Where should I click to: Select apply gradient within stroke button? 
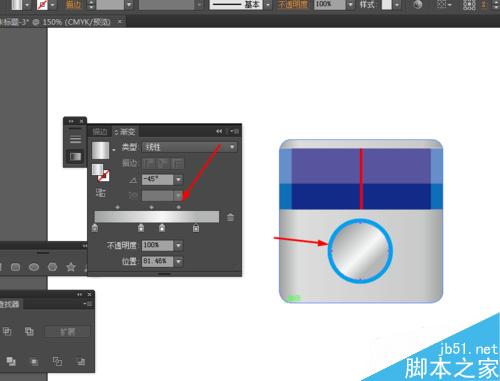tap(149, 163)
